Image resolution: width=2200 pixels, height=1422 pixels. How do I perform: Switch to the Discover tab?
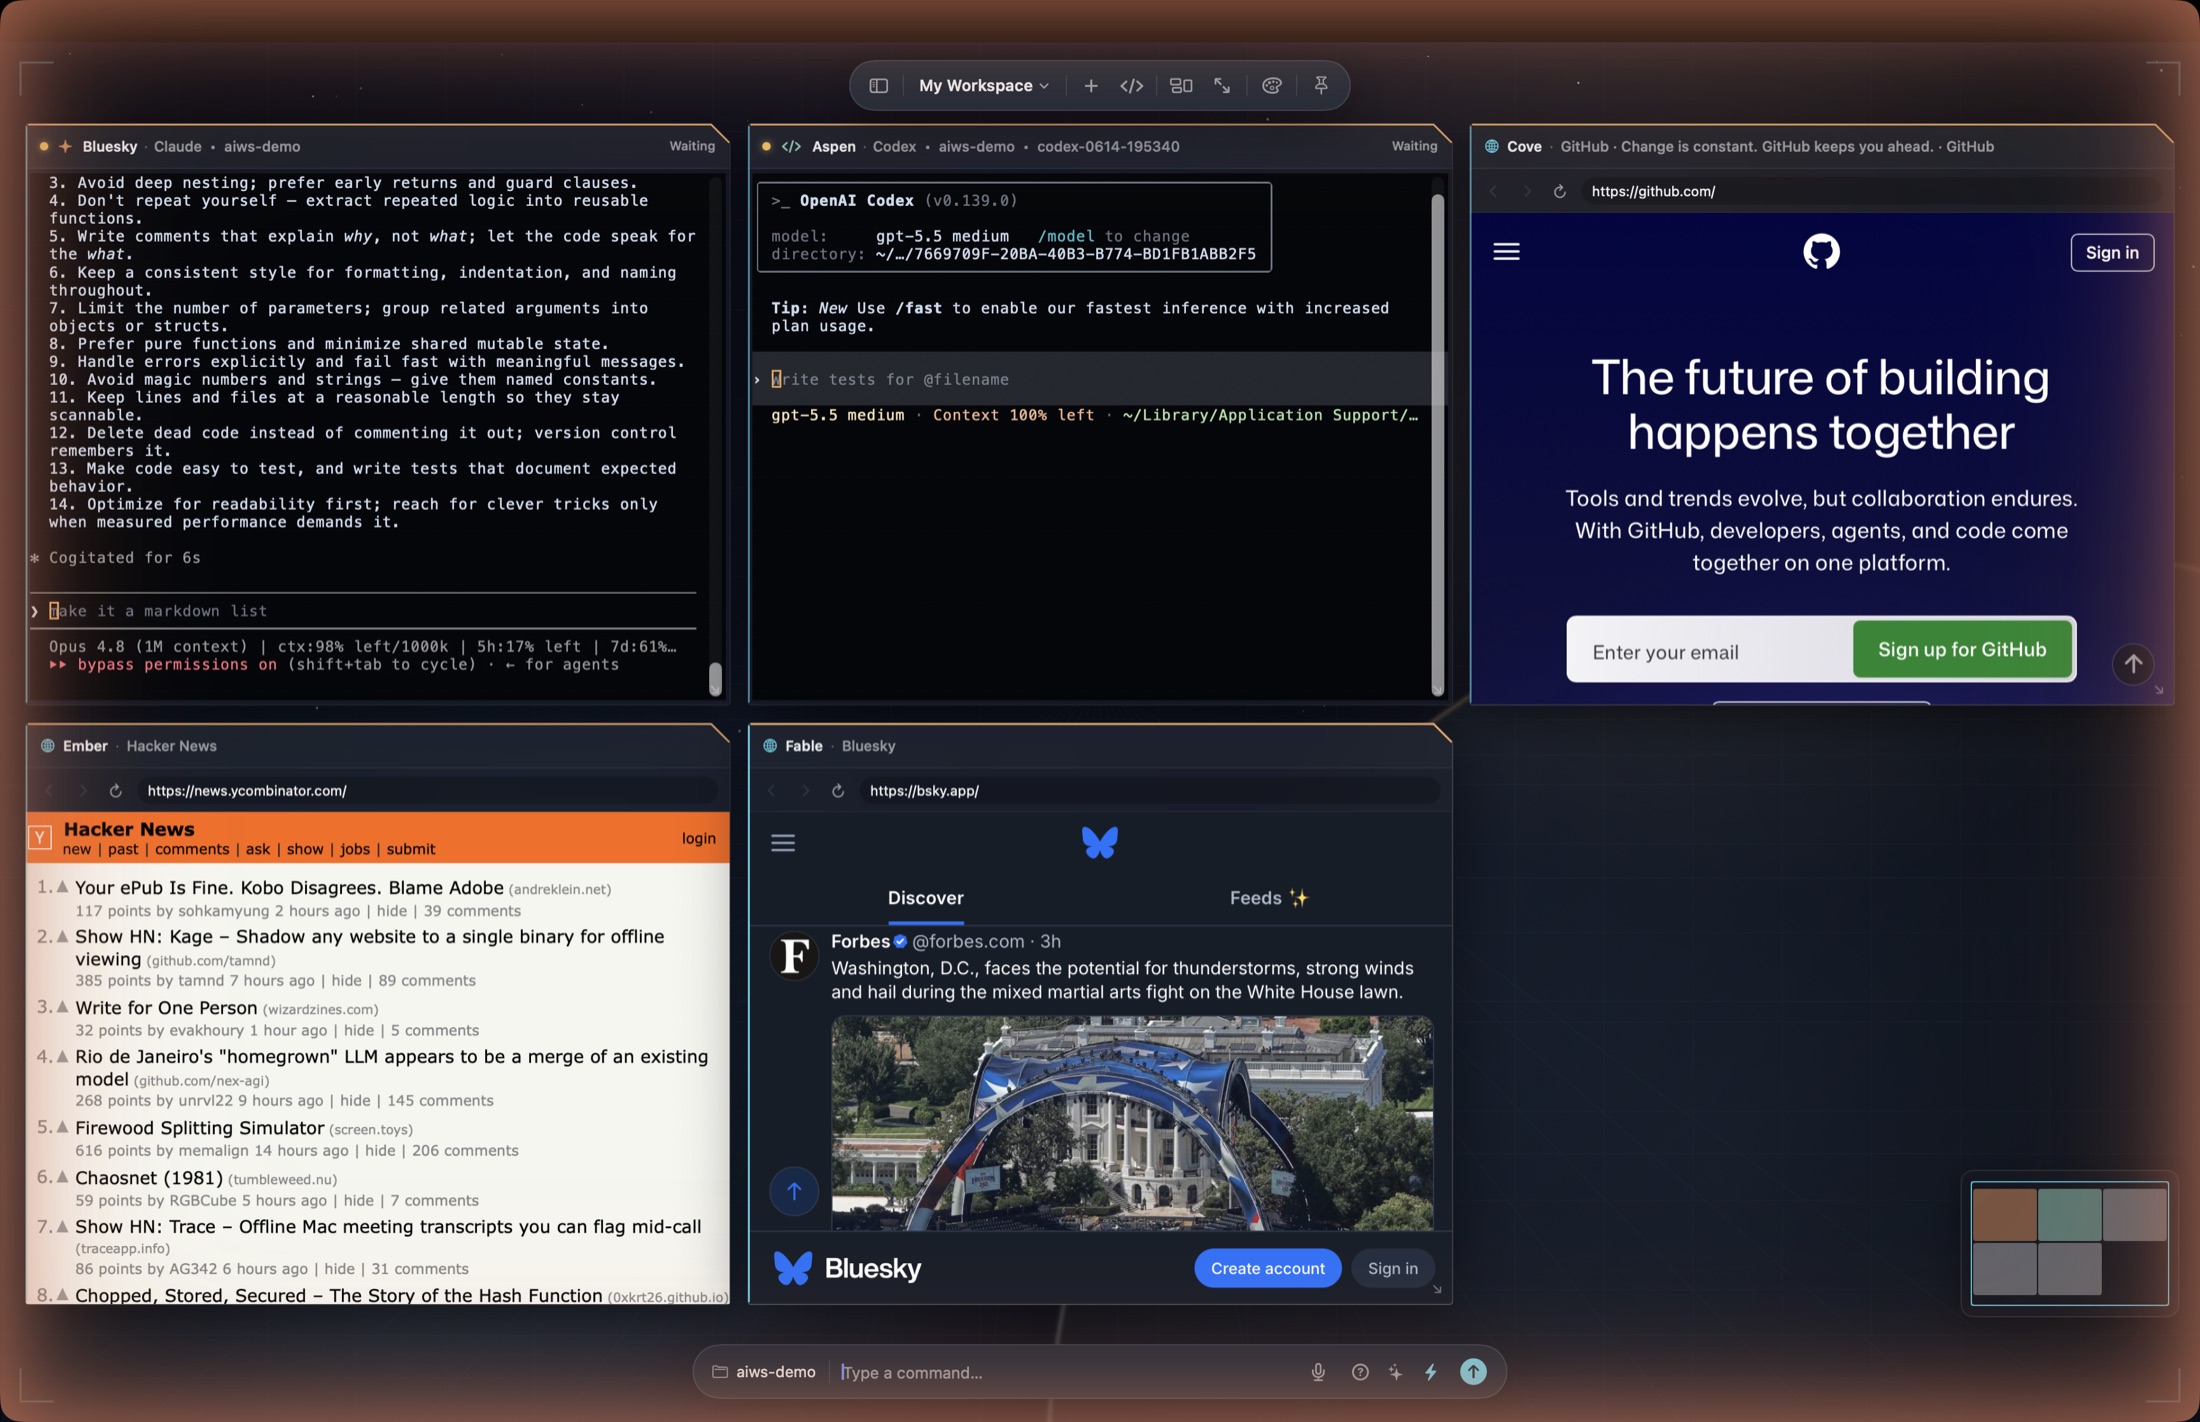coord(925,898)
